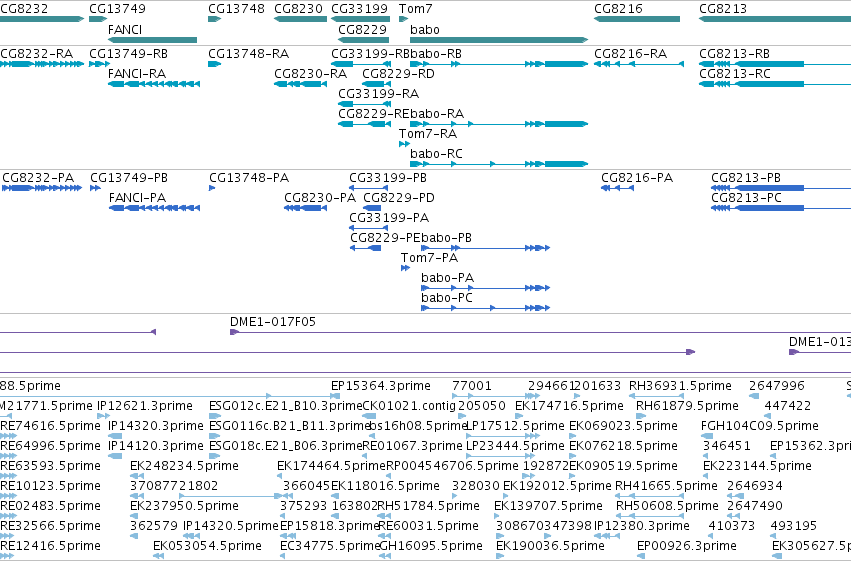
Task: Select the babo gene bar in gene track
Action: (499, 40)
